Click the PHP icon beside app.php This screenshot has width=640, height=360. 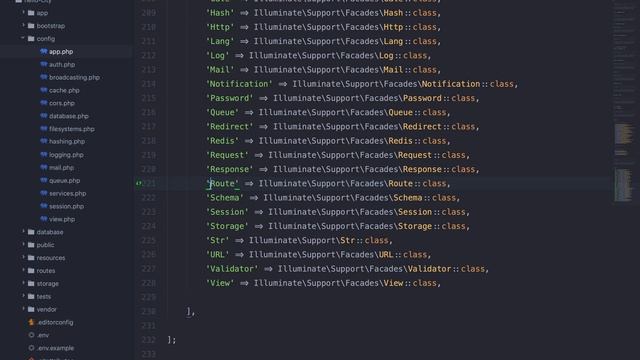(x=44, y=51)
